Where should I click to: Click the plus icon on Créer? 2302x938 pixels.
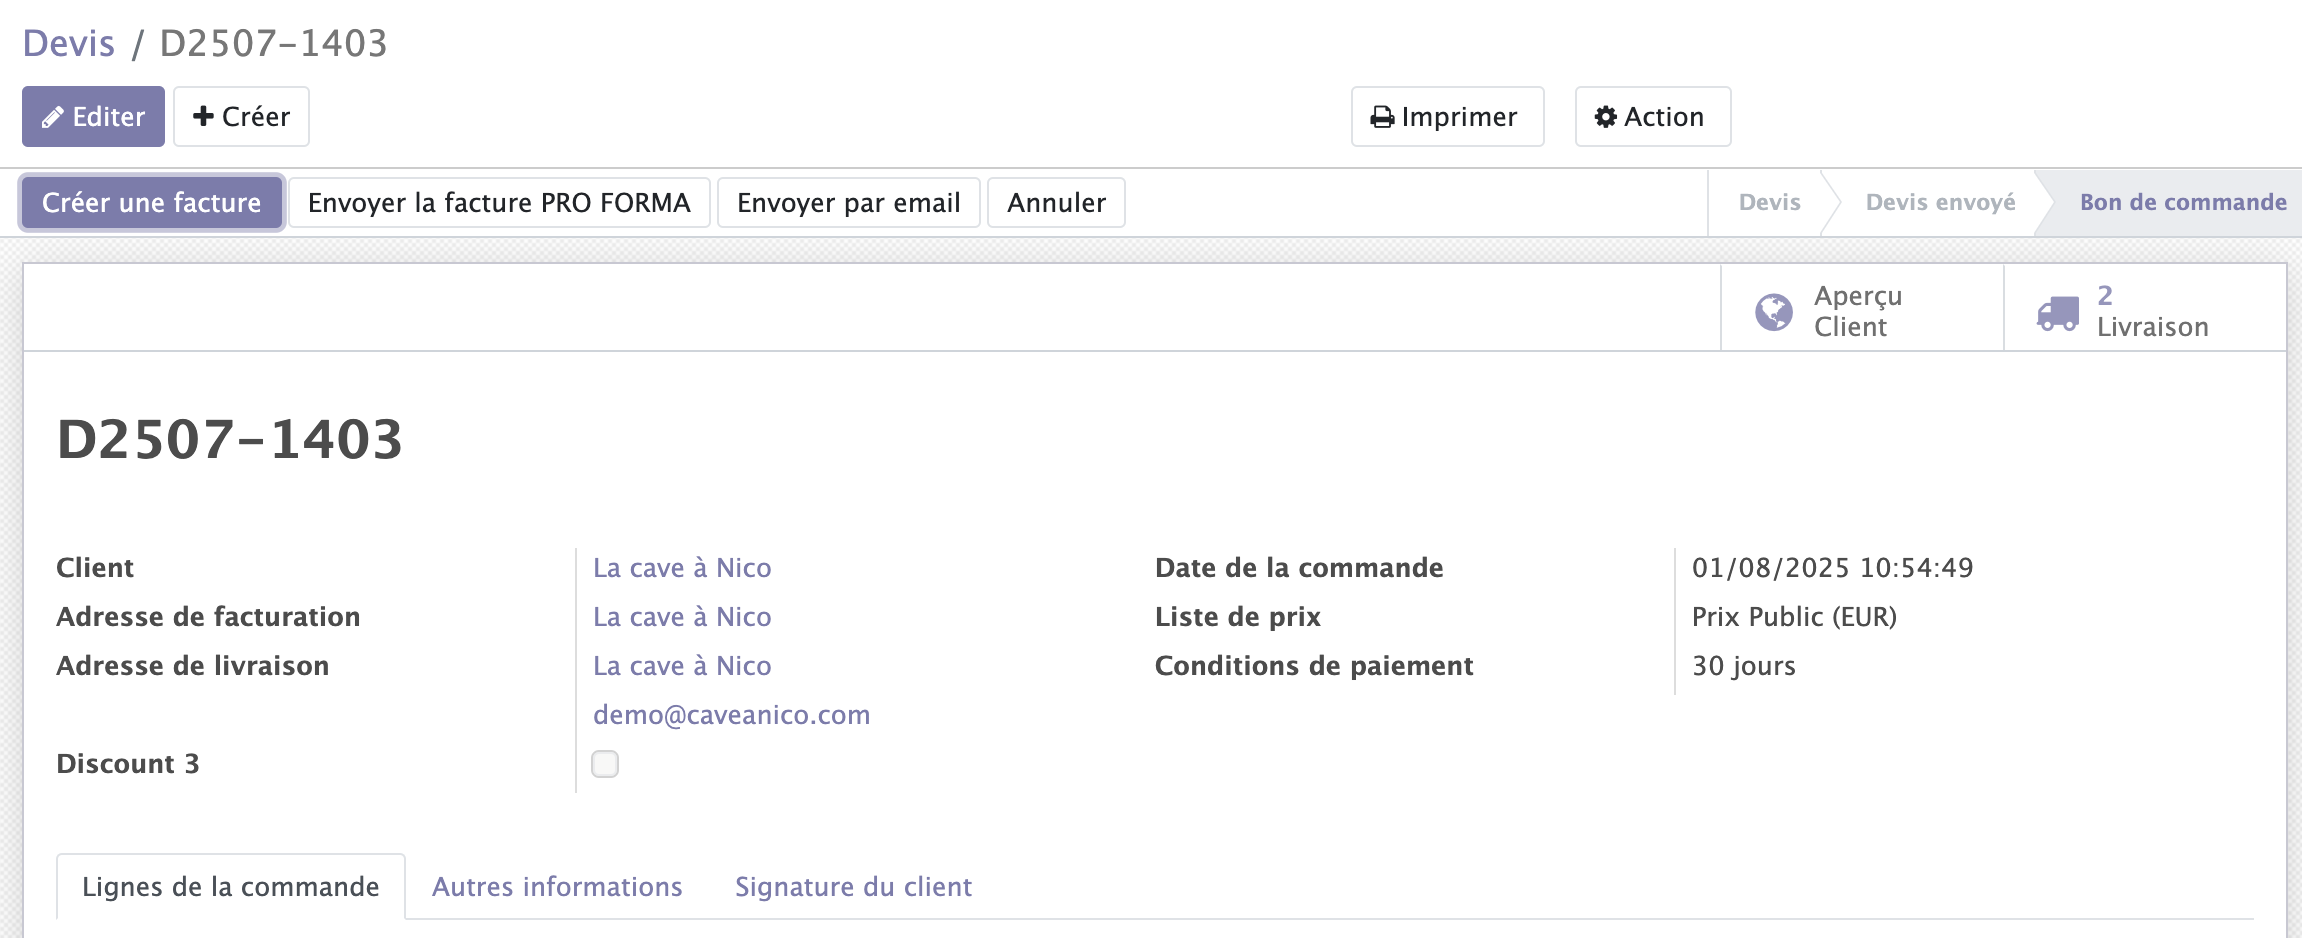[203, 117]
